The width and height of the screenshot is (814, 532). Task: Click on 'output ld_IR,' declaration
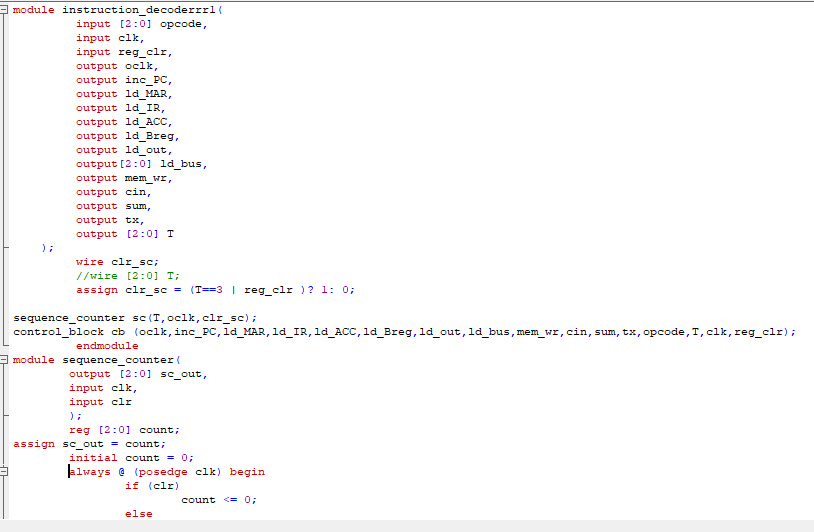click(x=120, y=108)
